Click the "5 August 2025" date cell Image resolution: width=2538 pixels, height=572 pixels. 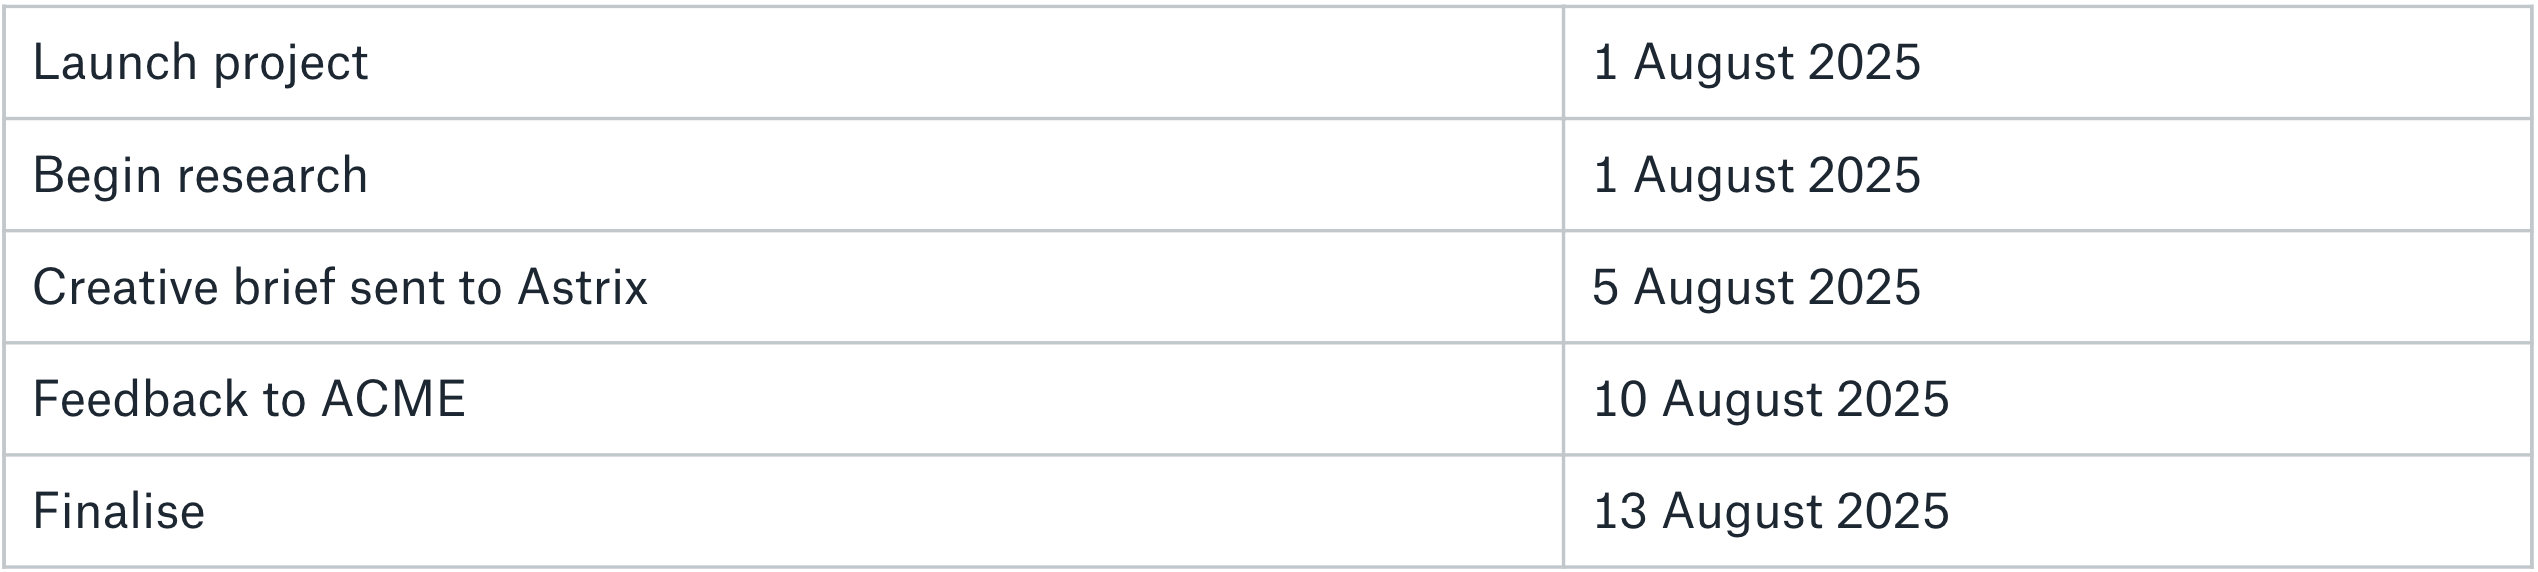point(2048,286)
